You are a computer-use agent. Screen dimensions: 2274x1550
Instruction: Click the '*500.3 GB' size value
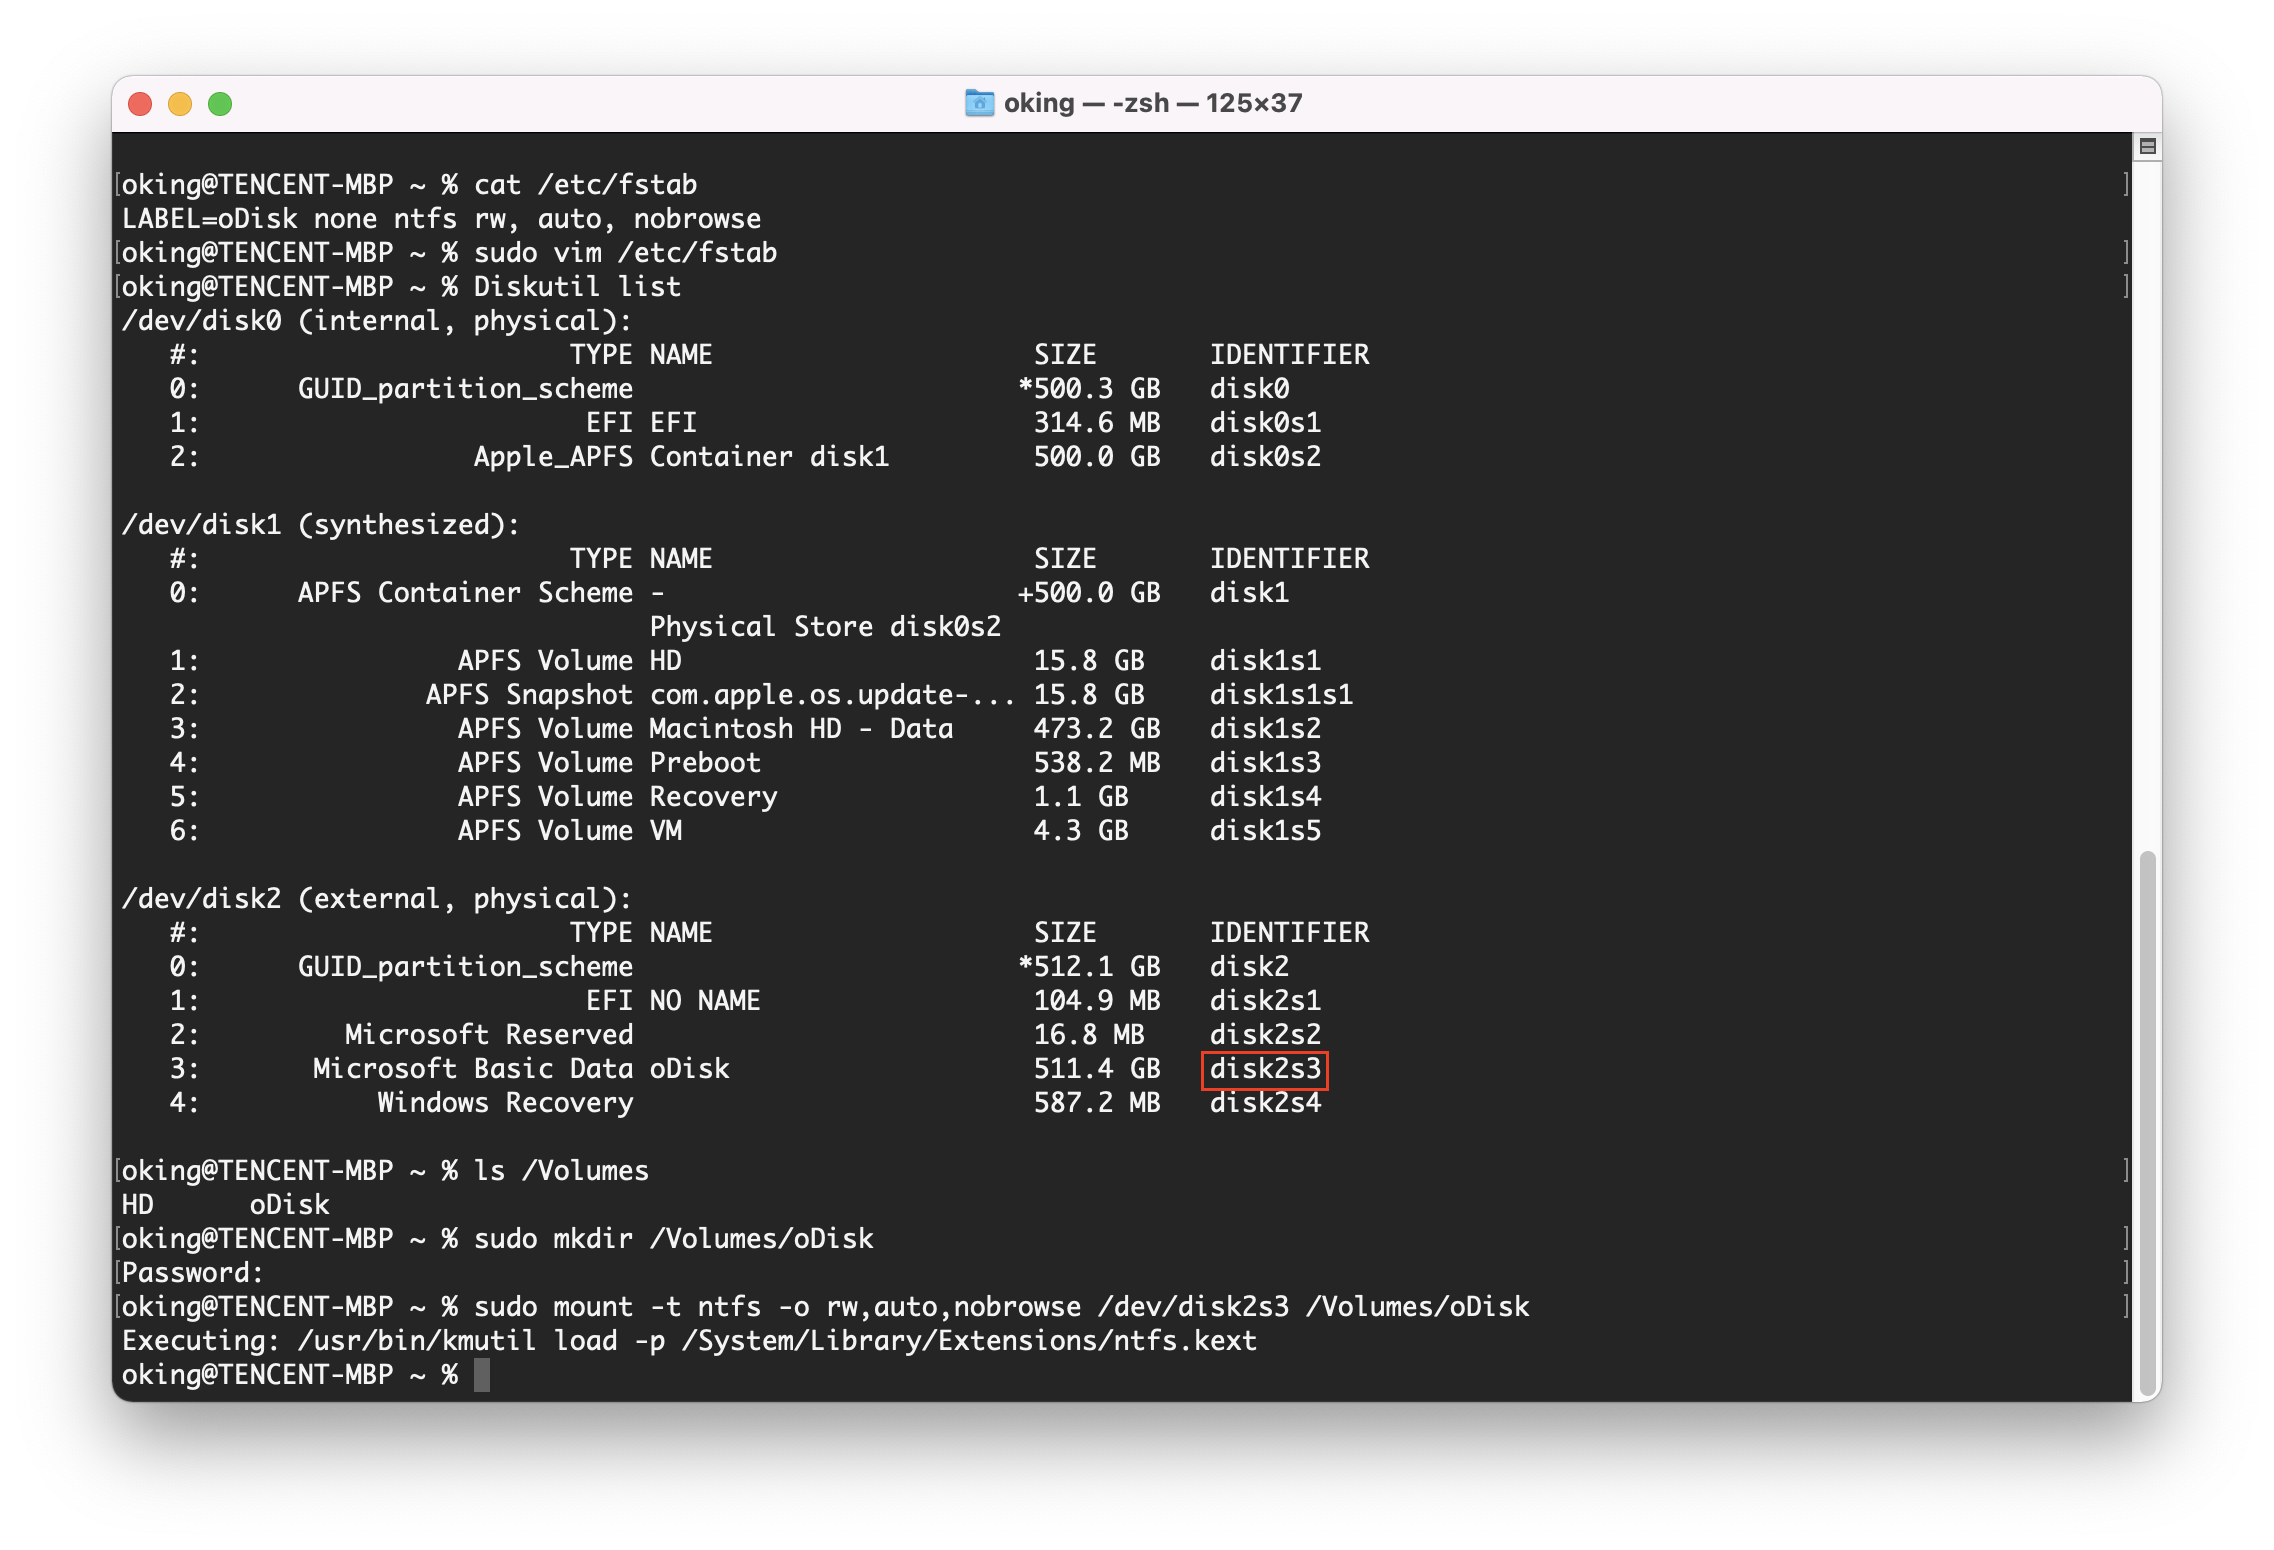coord(1089,389)
